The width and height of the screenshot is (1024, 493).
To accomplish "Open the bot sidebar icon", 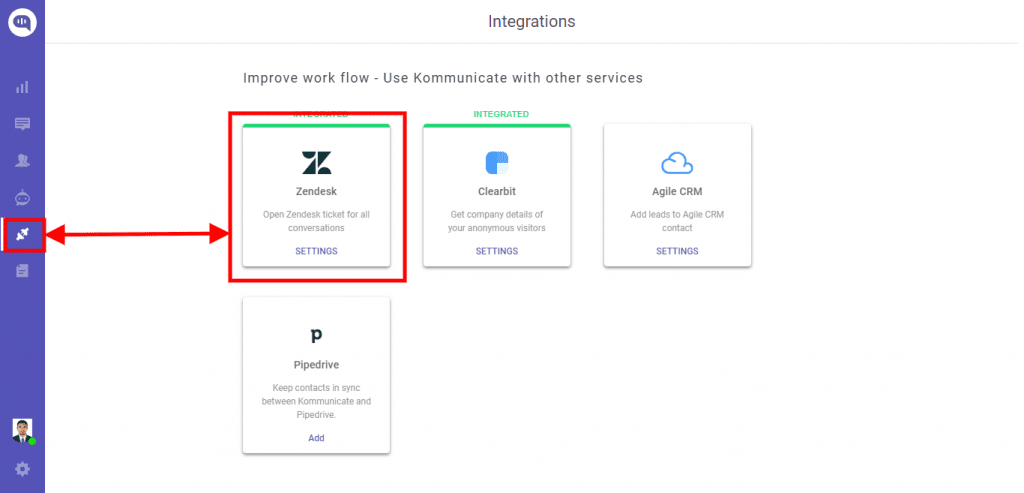I will coord(22,197).
